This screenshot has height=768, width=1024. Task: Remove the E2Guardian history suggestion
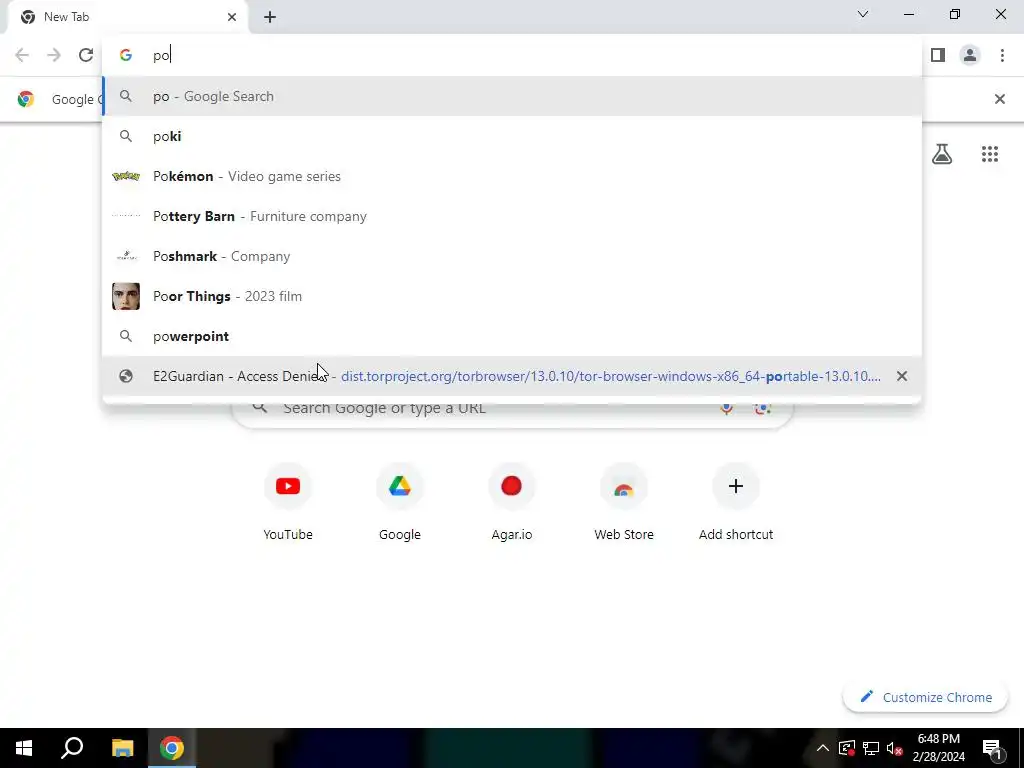tap(902, 376)
